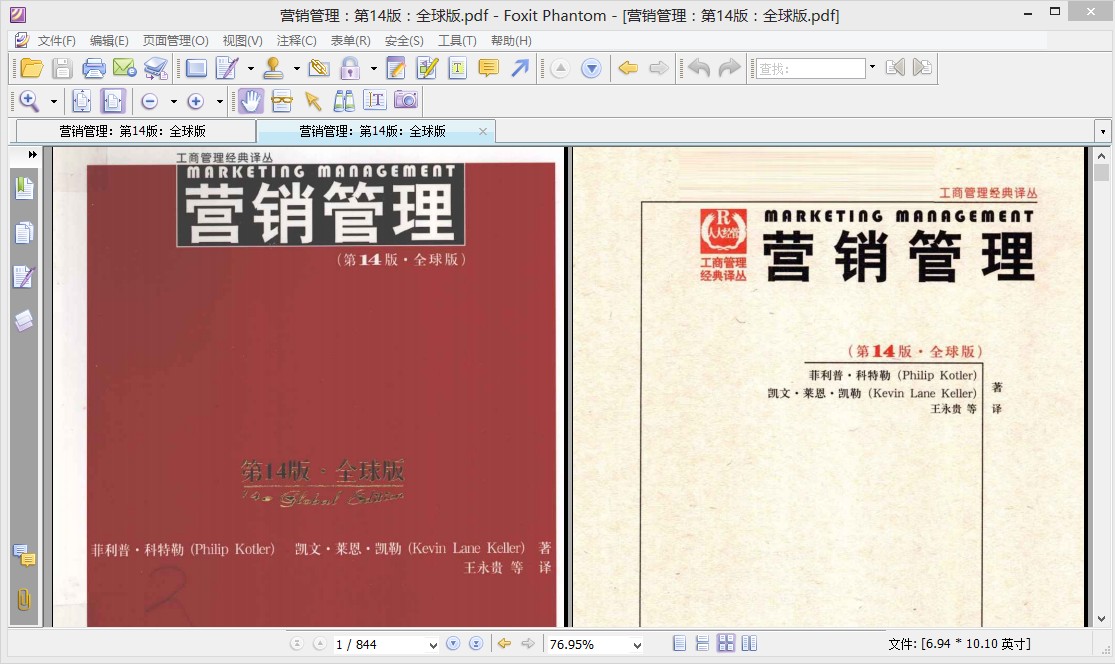1115x664 pixels.
Task: Toggle continuous facing layout in status bar
Action: coord(726,644)
